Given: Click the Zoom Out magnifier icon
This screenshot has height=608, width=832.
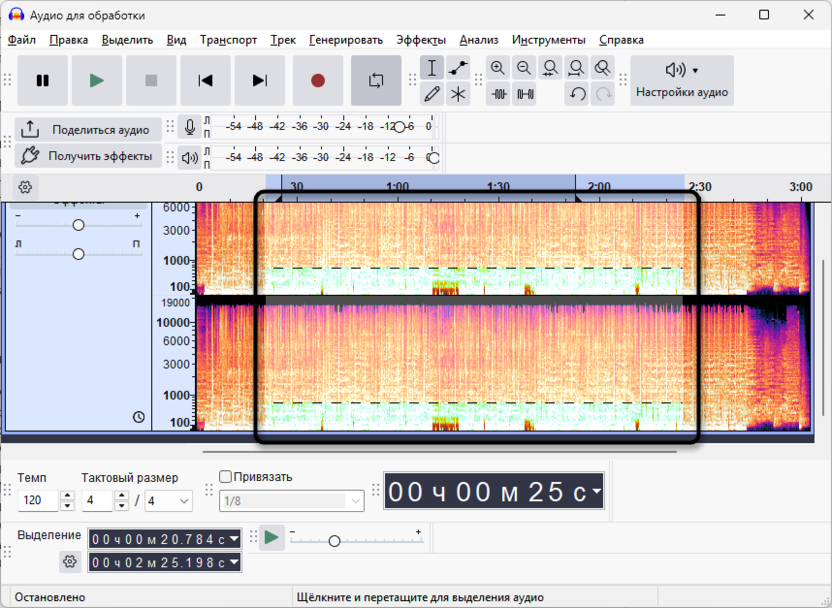Looking at the screenshot, I should pyautogui.click(x=524, y=67).
